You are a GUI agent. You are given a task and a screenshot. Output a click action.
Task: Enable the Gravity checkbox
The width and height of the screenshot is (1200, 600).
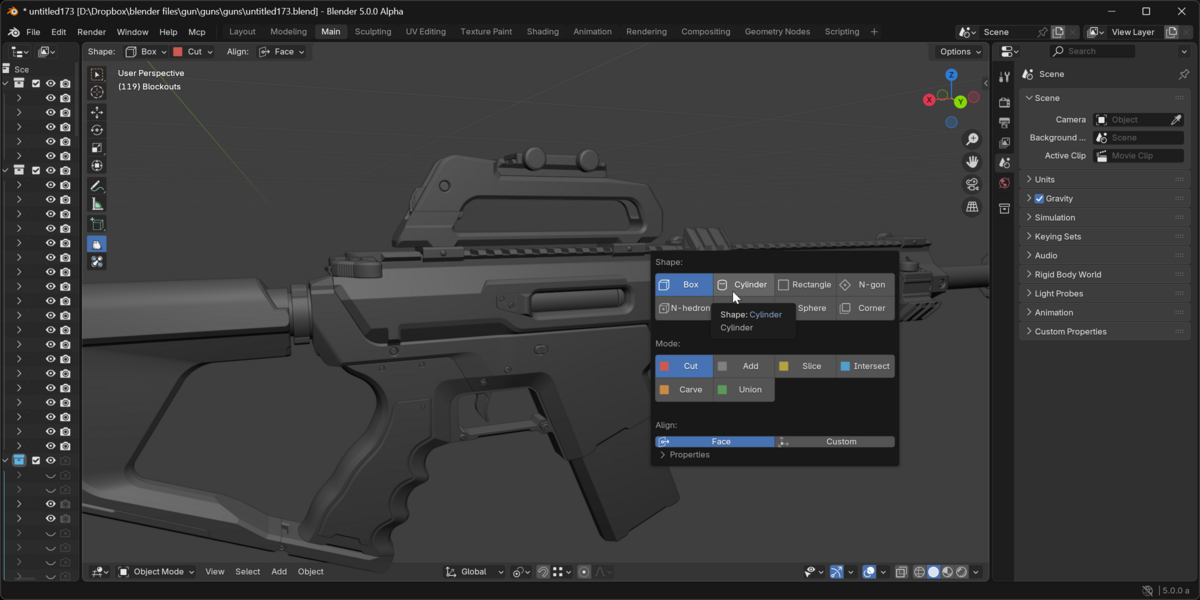1039,198
